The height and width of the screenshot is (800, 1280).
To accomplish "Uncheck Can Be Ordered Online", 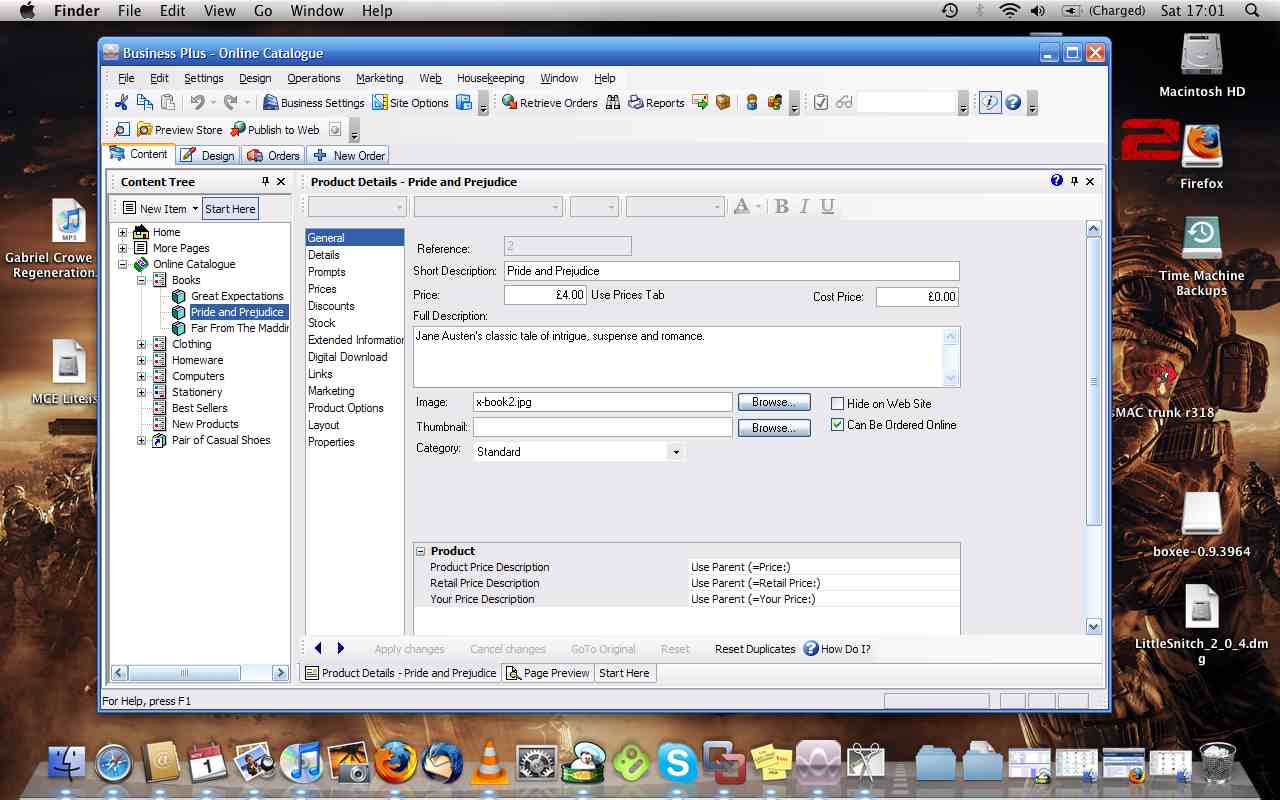I will (x=838, y=425).
